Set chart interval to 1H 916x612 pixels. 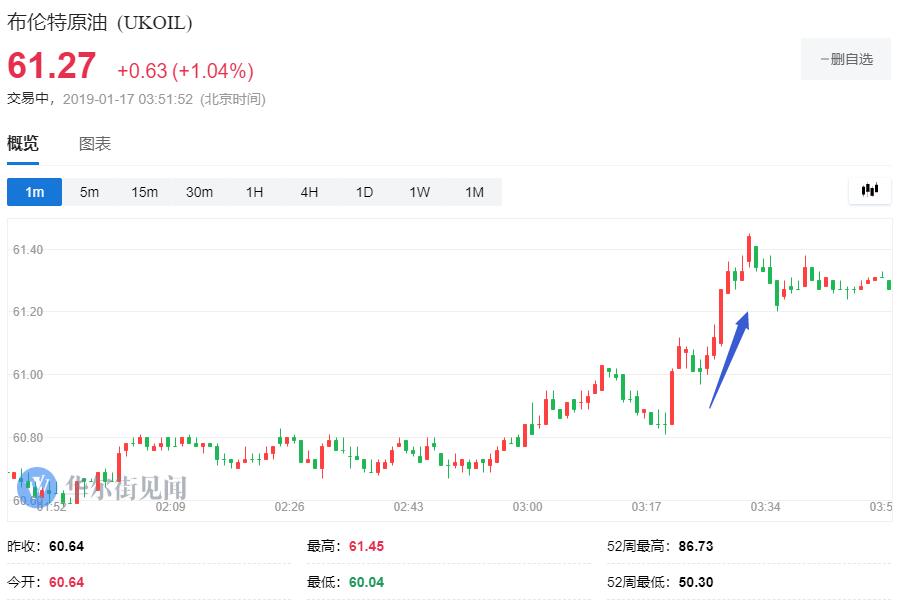tap(255, 192)
